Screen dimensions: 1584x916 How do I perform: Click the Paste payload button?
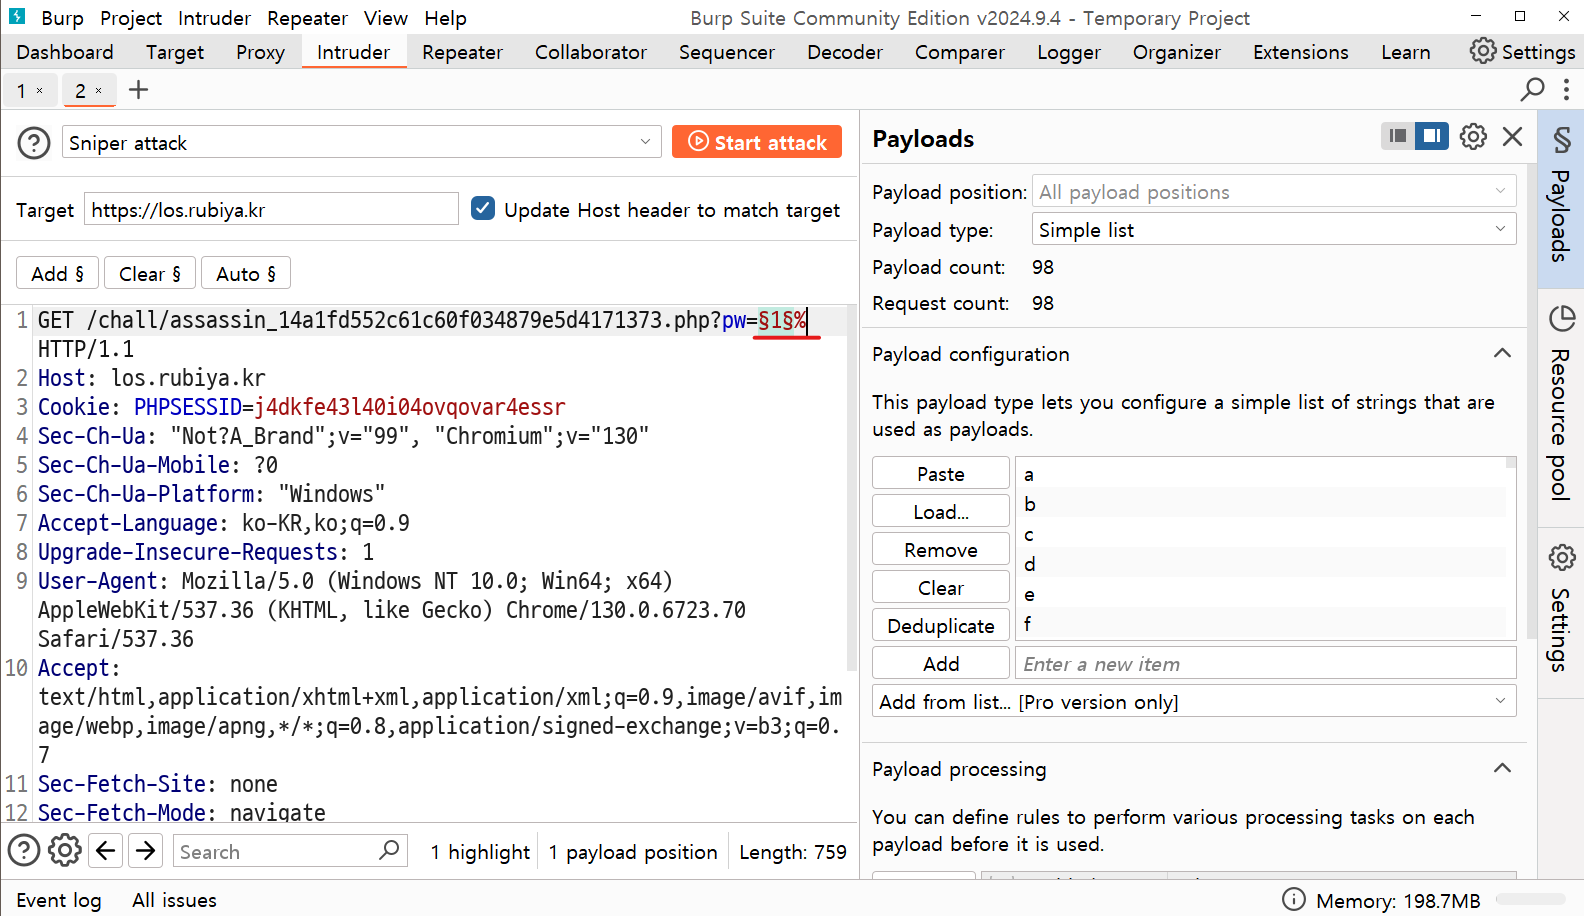tap(941, 473)
